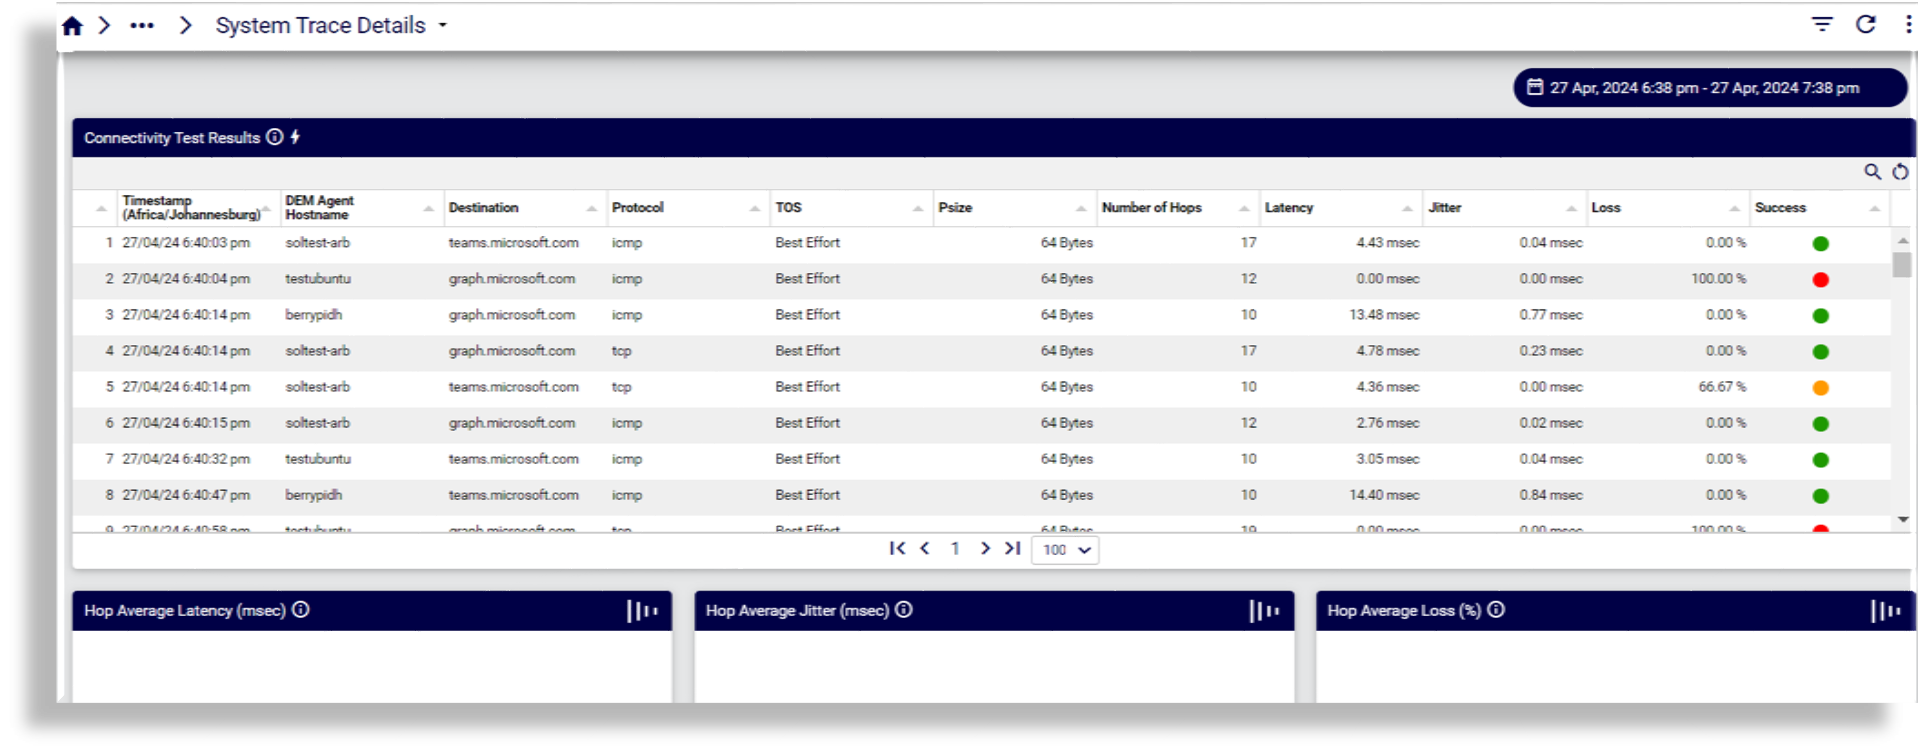The width and height of the screenshot is (1920, 753).
Task: Open the vertical three-dot options menu
Action: pyautogui.click(x=1908, y=24)
